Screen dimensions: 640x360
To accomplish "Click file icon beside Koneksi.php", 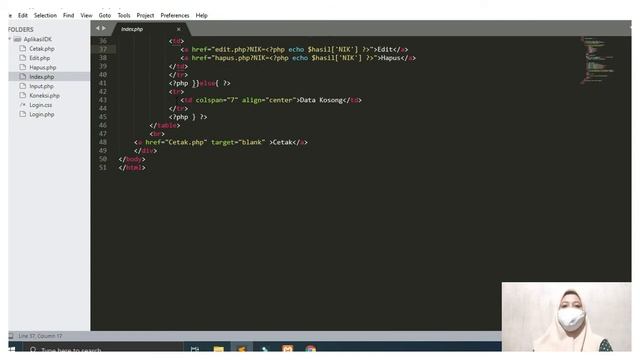I will click(22, 96).
